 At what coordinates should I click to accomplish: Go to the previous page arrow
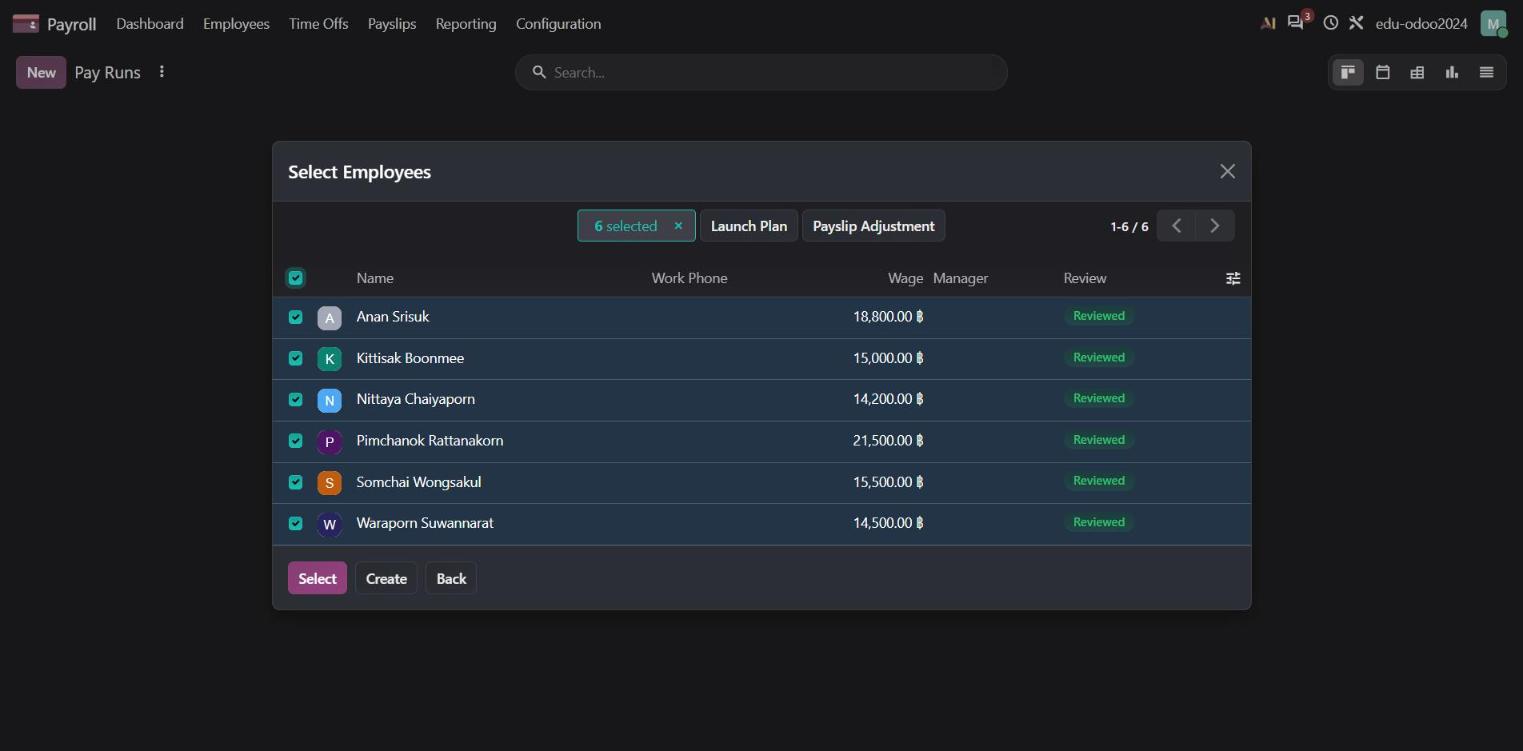click(x=1176, y=226)
